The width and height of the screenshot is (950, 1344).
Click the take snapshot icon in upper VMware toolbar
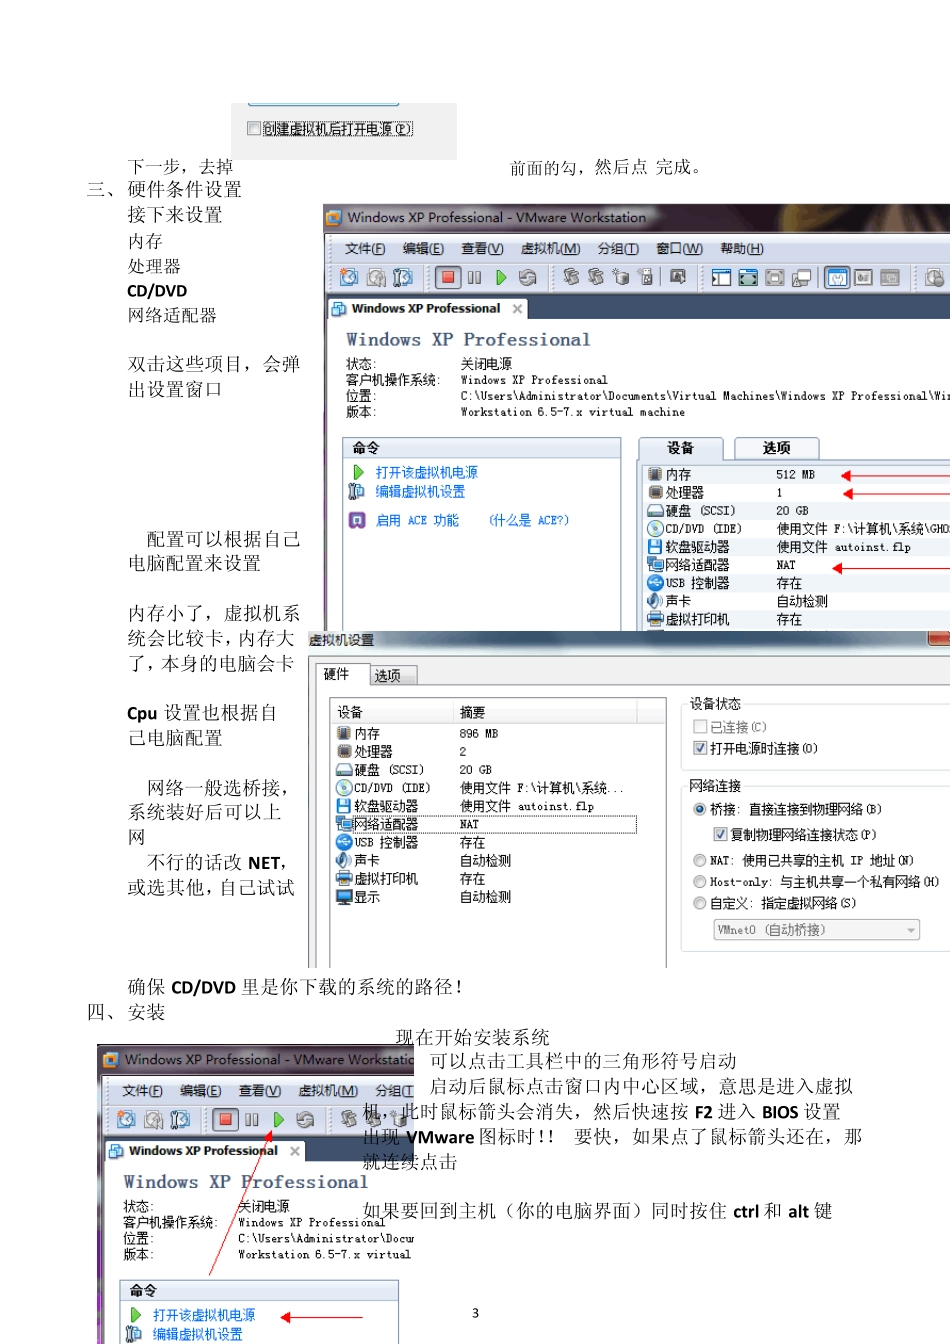click(349, 277)
